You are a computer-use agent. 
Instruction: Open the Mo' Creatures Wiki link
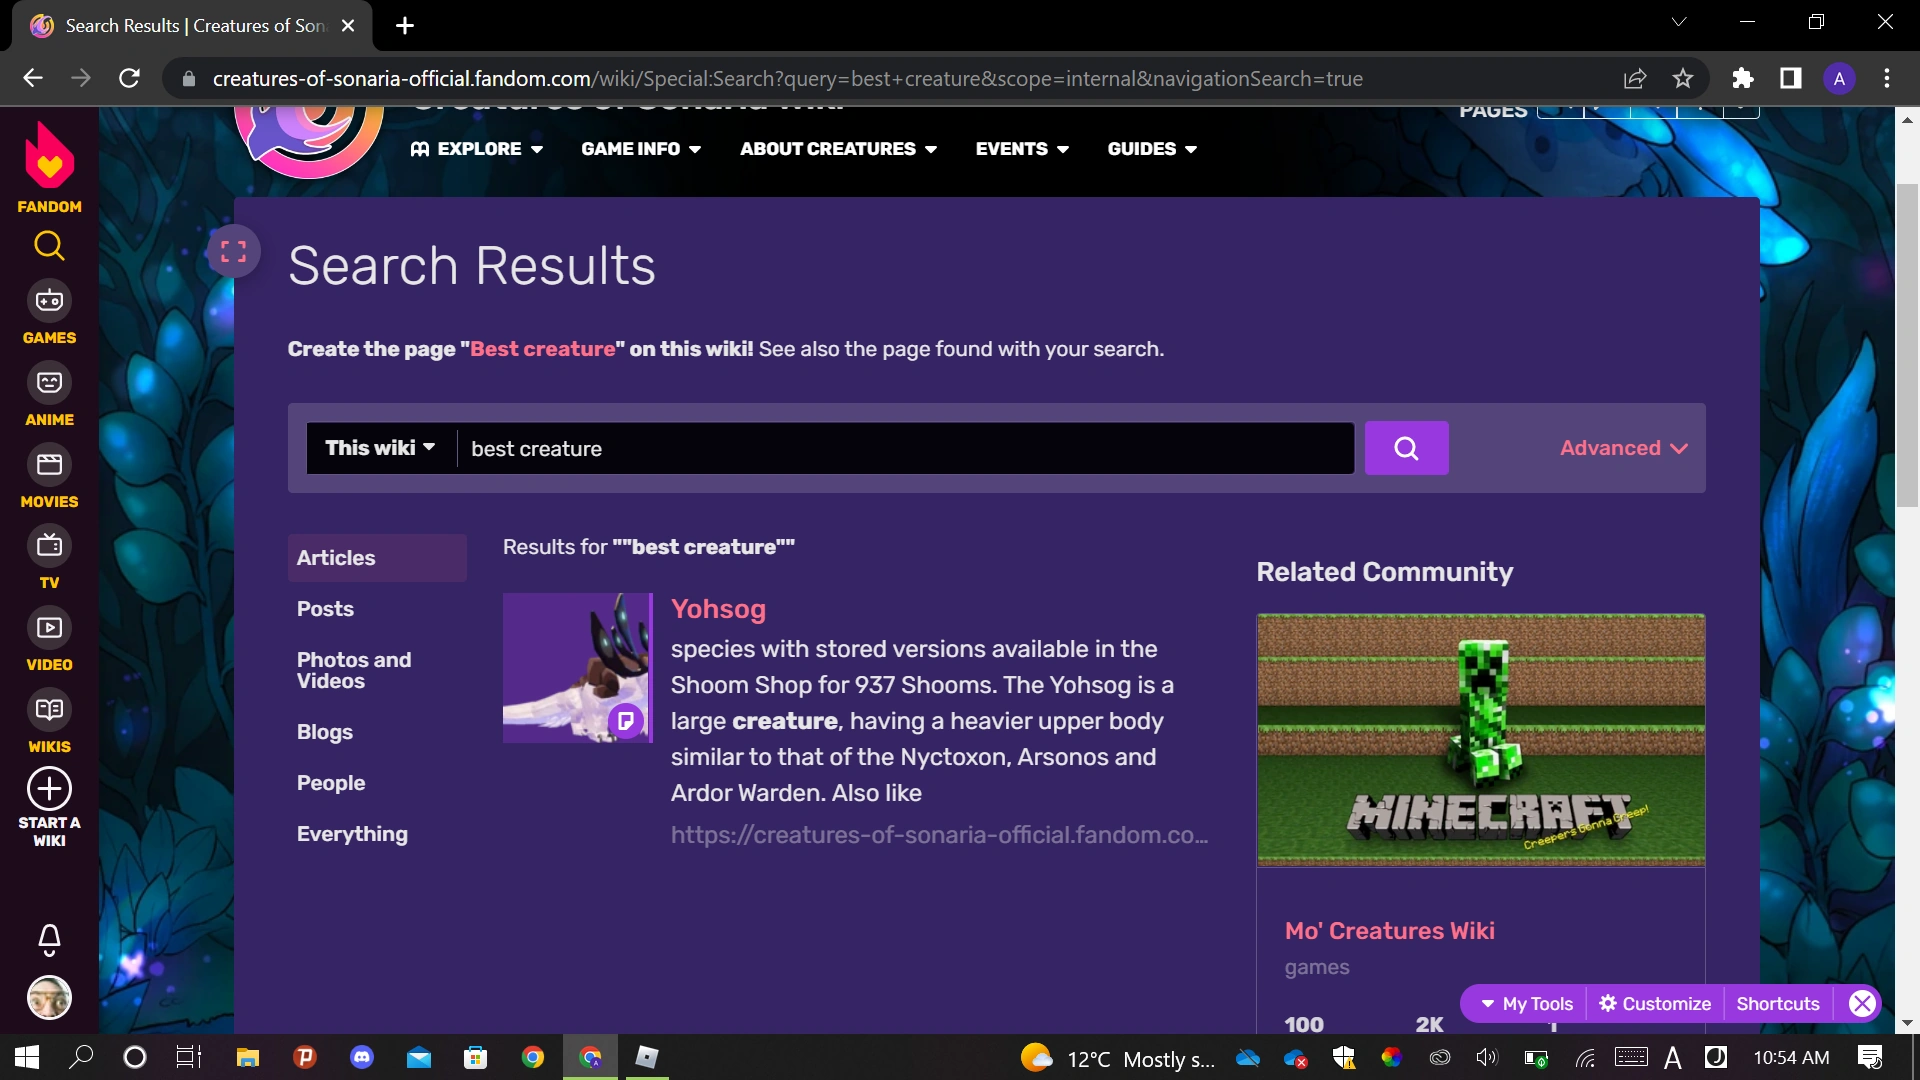click(x=1389, y=931)
